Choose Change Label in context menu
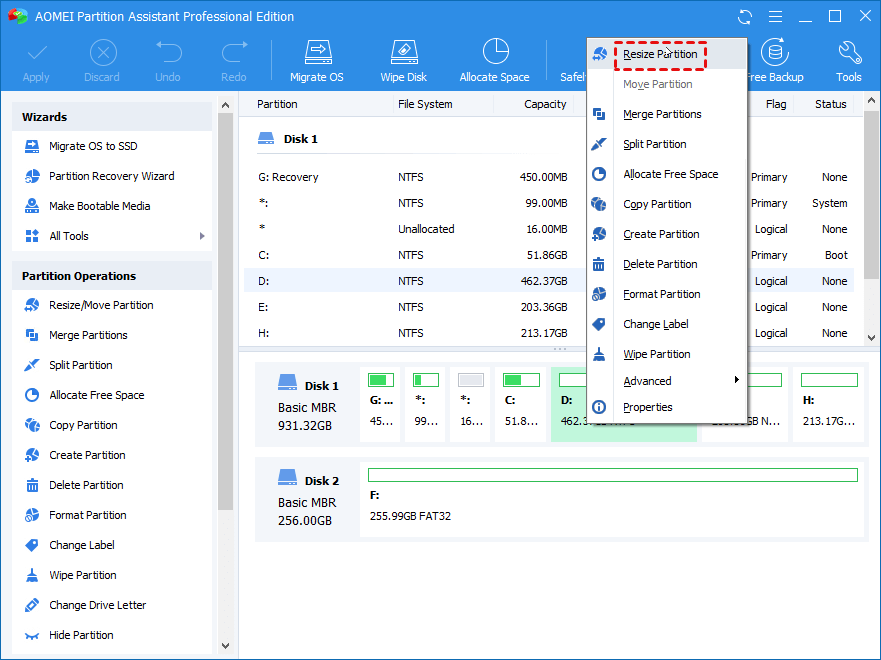 pos(666,324)
